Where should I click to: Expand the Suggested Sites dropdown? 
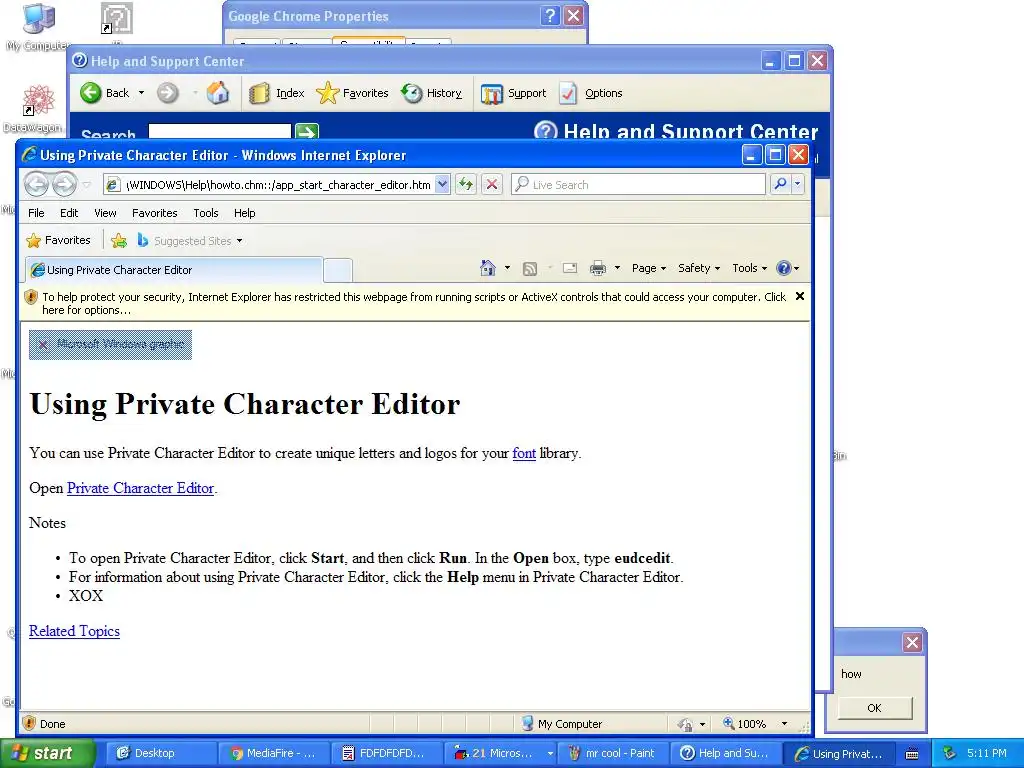(240, 241)
